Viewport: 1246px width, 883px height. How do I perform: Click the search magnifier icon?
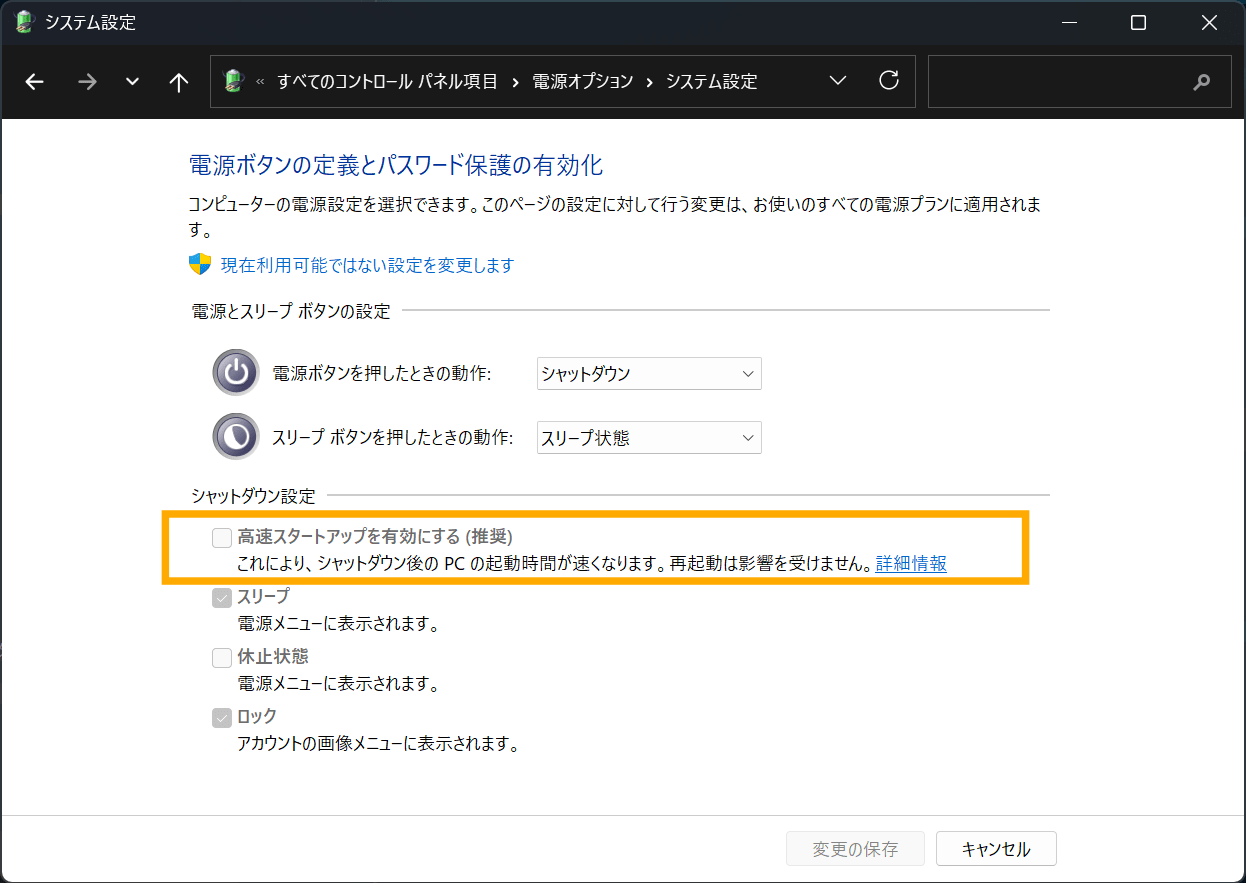[x=1201, y=81]
